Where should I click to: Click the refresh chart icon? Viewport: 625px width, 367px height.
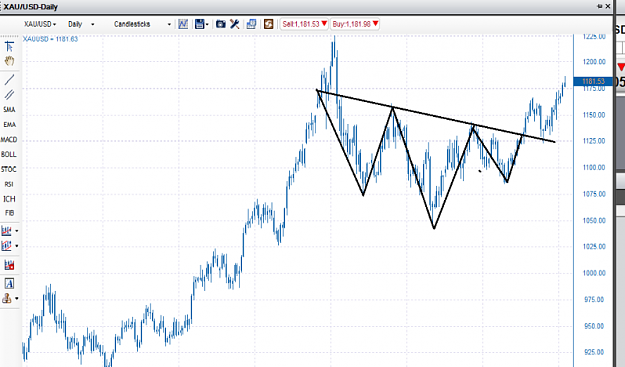click(x=269, y=24)
